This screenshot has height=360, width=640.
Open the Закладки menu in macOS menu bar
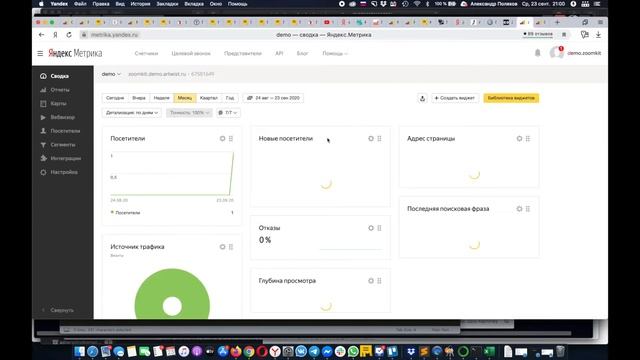167,4
